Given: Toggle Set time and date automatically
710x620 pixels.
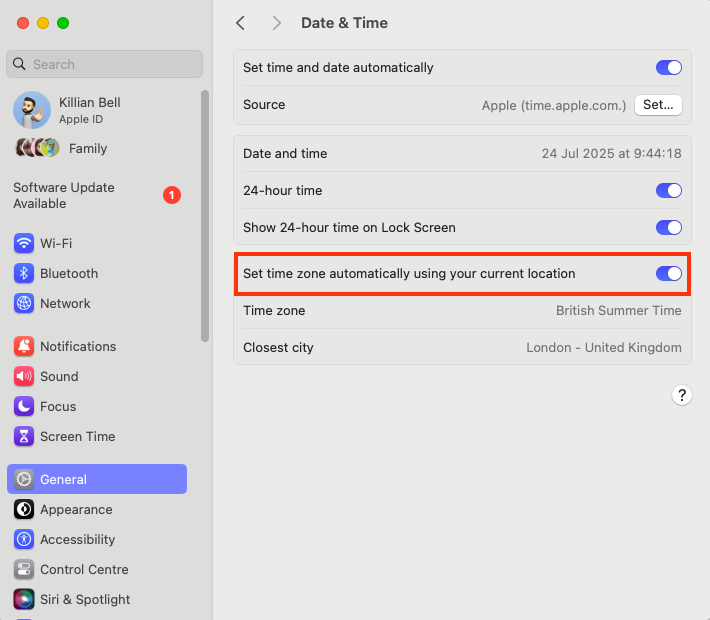Looking at the screenshot, I should click(668, 67).
